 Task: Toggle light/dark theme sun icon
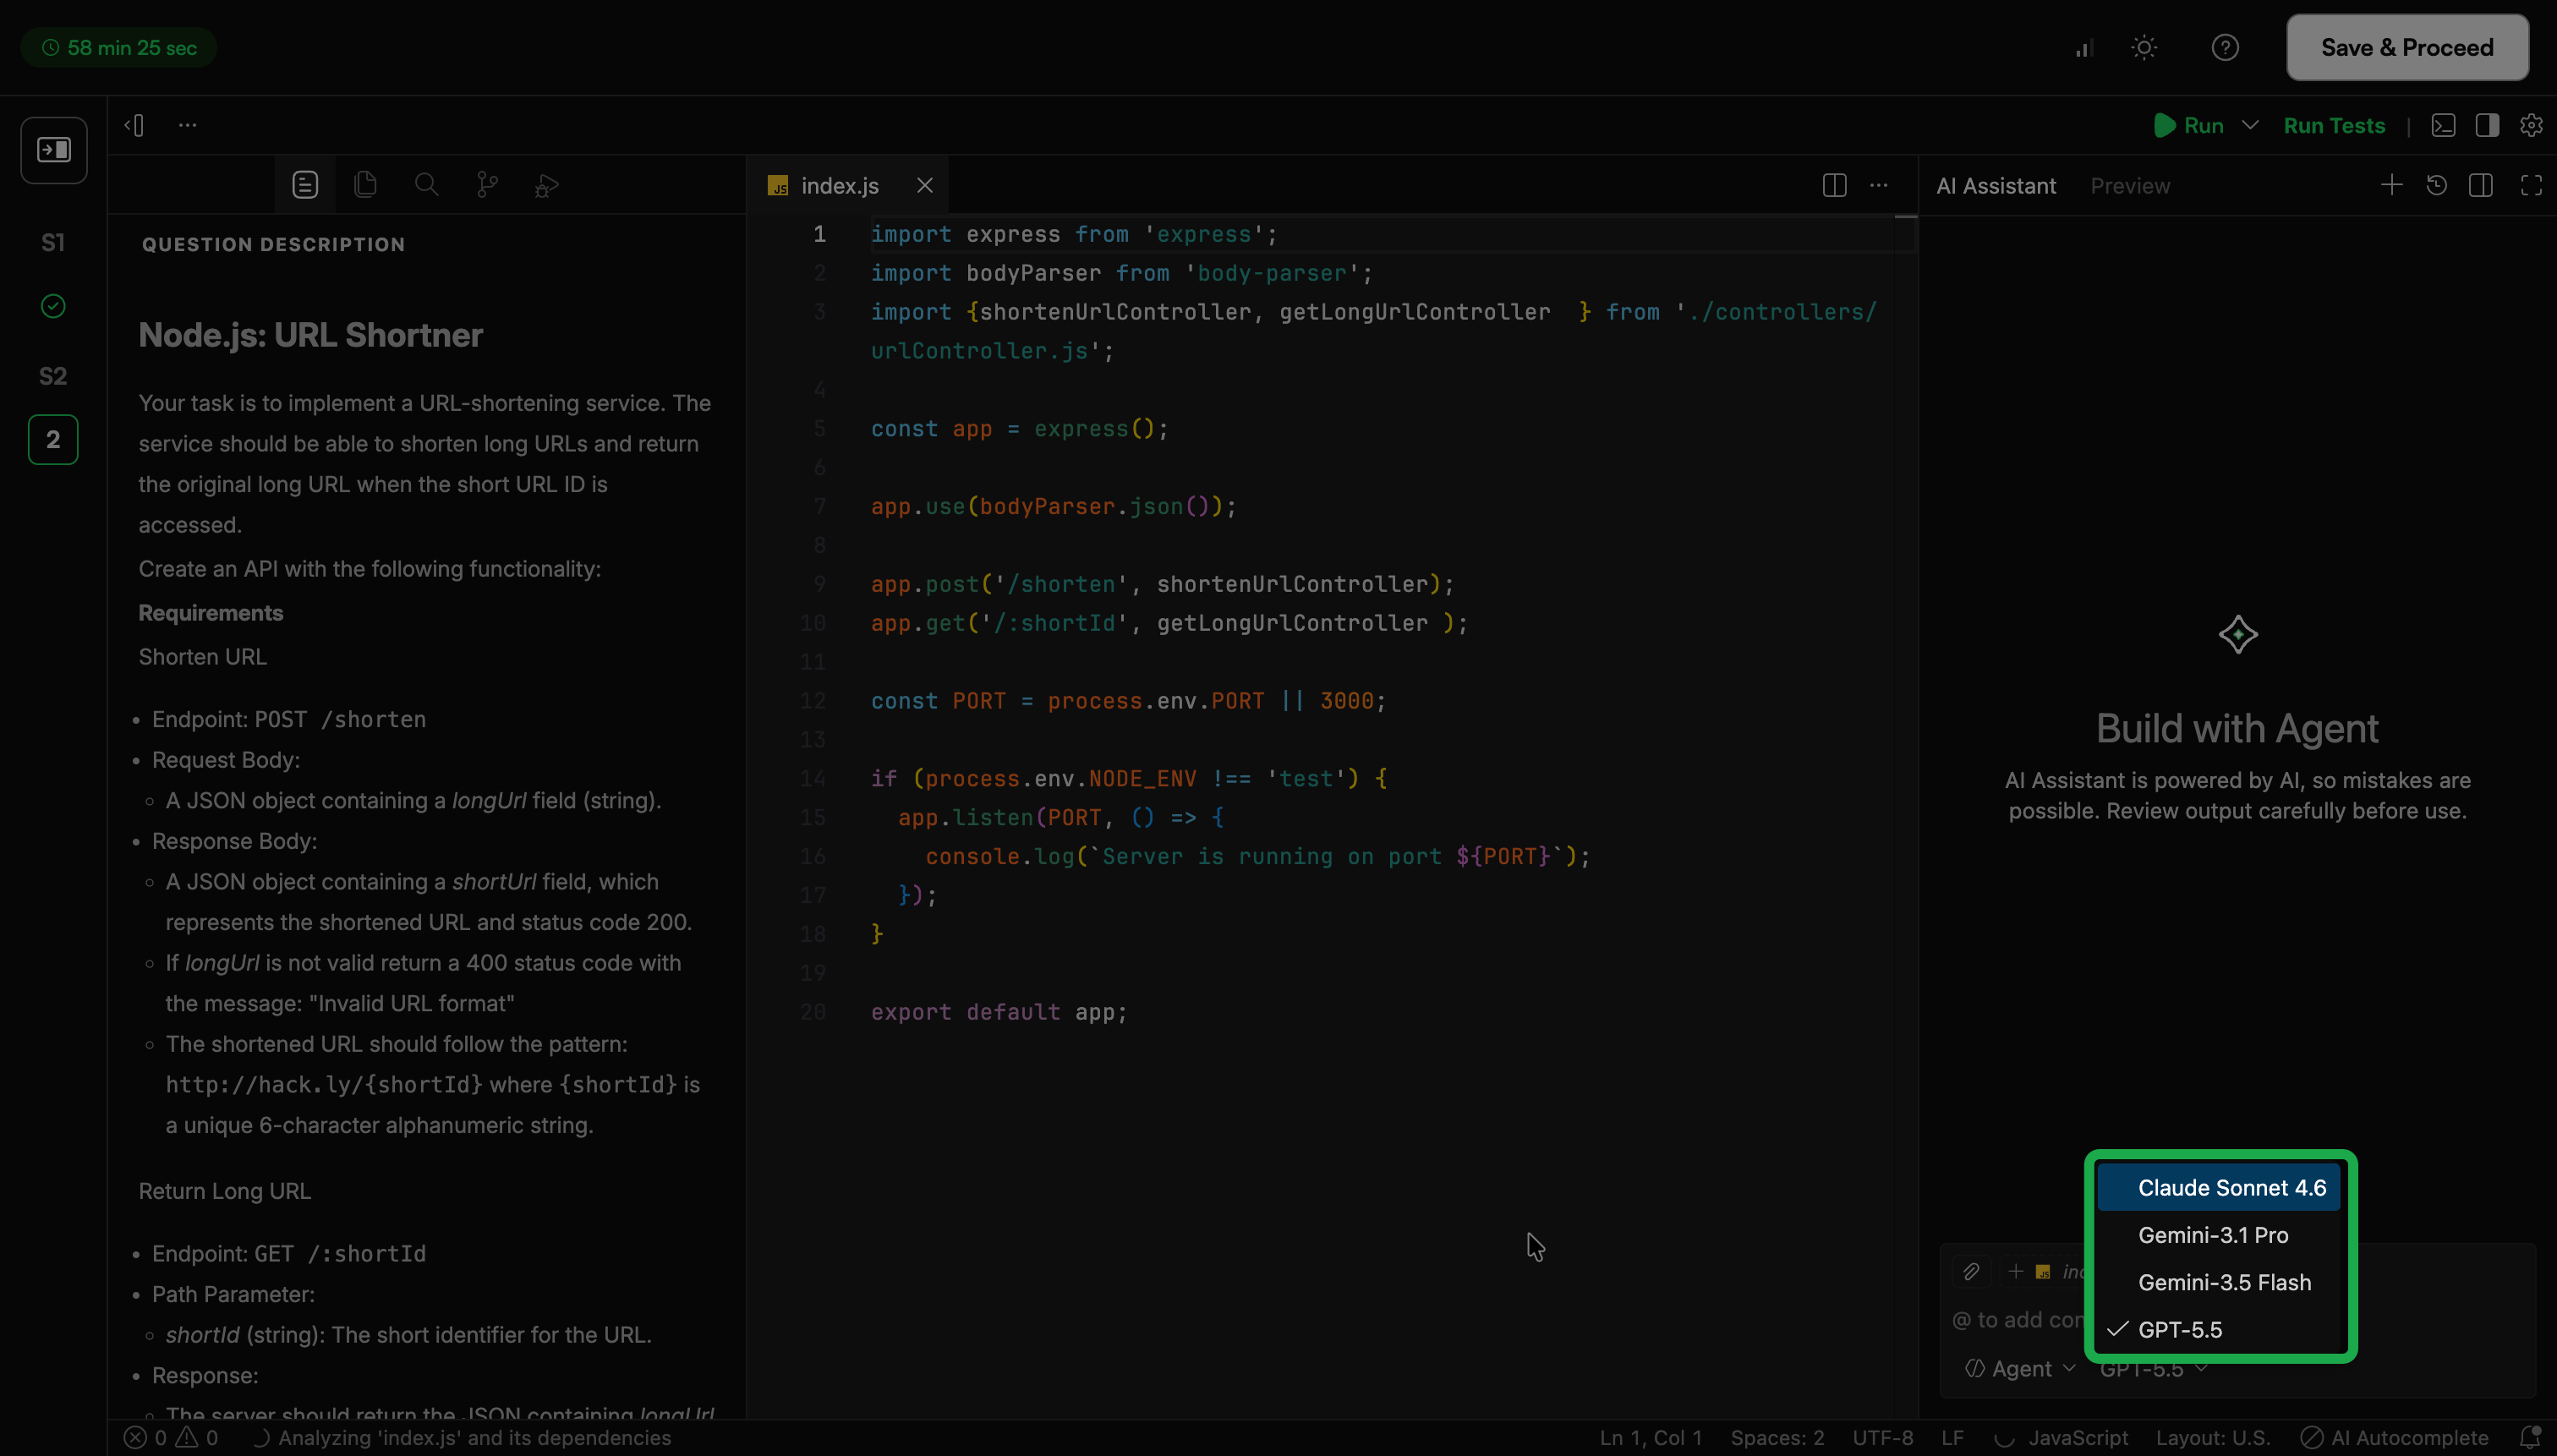click(2144, 47)
